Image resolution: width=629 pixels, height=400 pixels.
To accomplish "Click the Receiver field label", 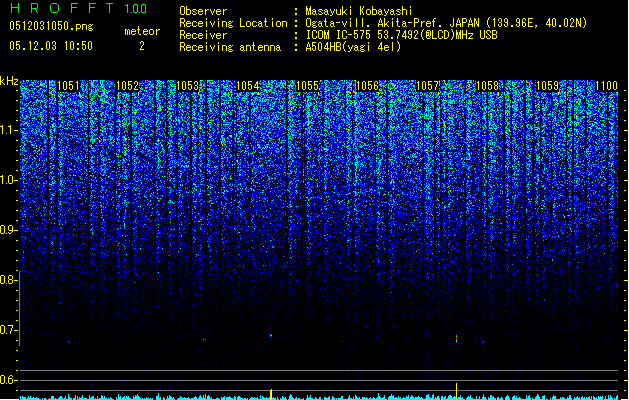I will point(203,35).
